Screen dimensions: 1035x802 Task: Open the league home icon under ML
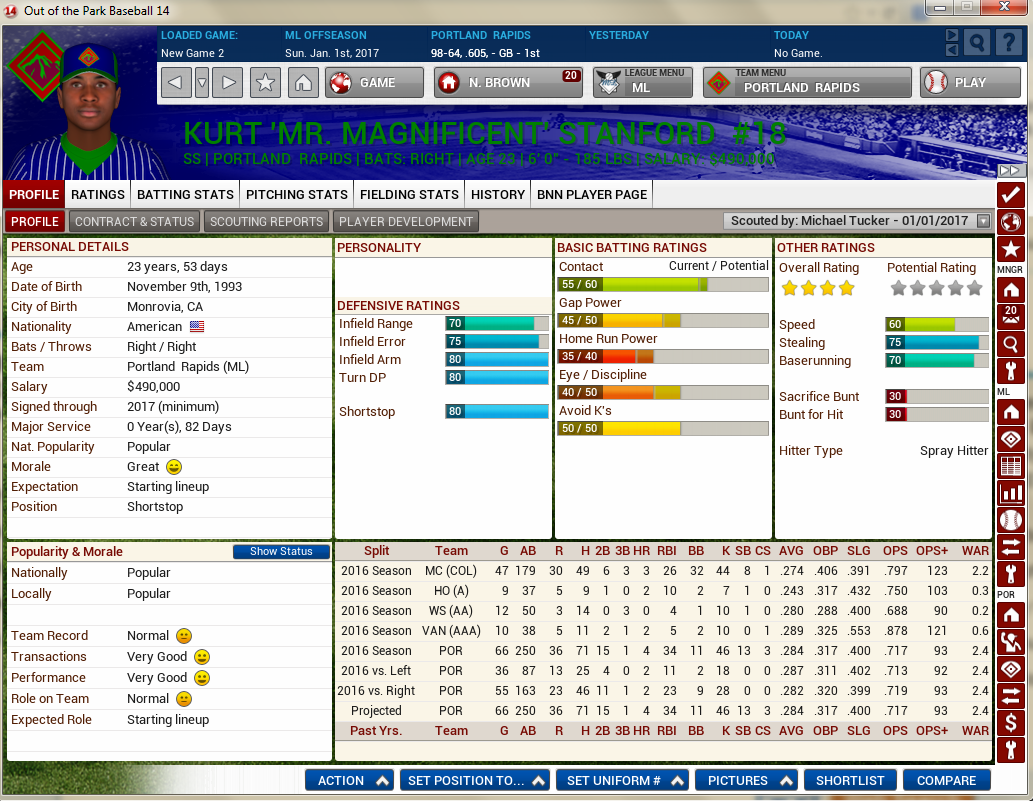(x=1011, y=413)
